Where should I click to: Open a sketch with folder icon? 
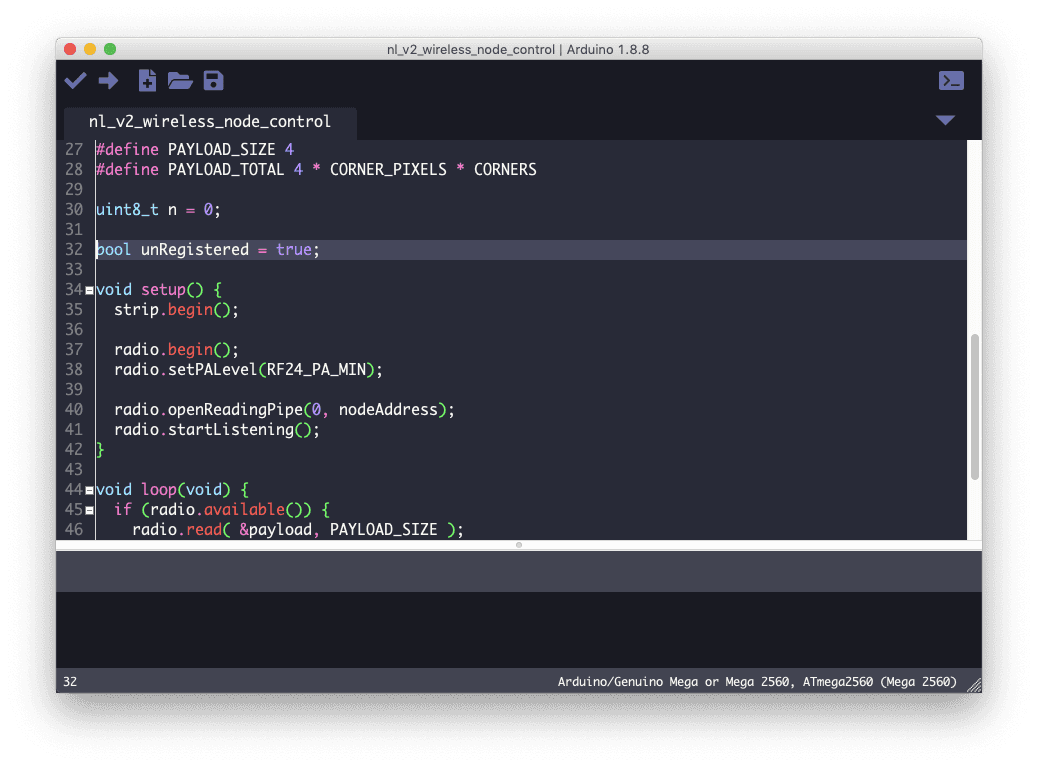click(179, 81)
